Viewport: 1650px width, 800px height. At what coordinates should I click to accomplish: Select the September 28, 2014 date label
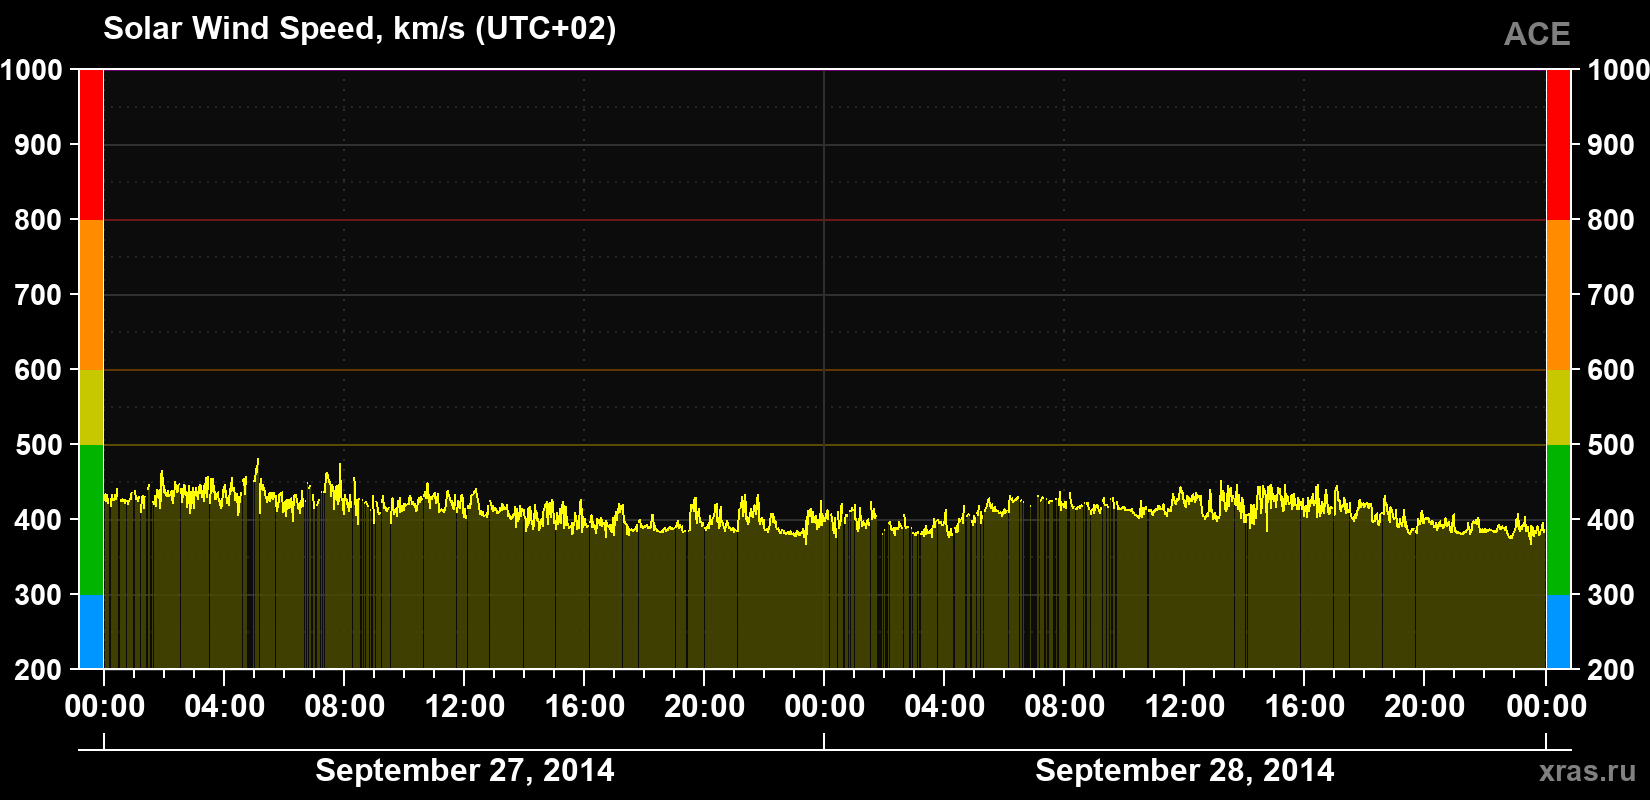[1185, 770]
